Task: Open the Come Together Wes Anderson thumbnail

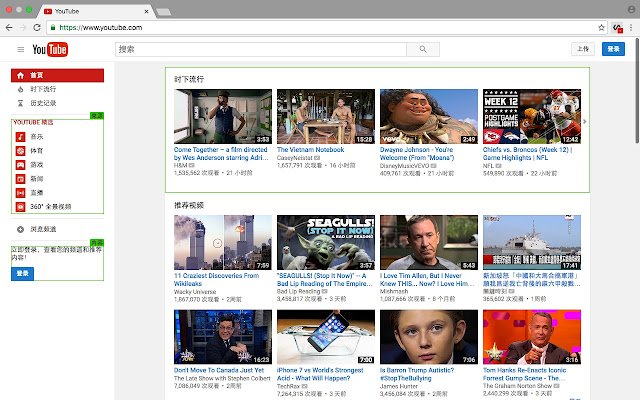Action: coord(223,116)
